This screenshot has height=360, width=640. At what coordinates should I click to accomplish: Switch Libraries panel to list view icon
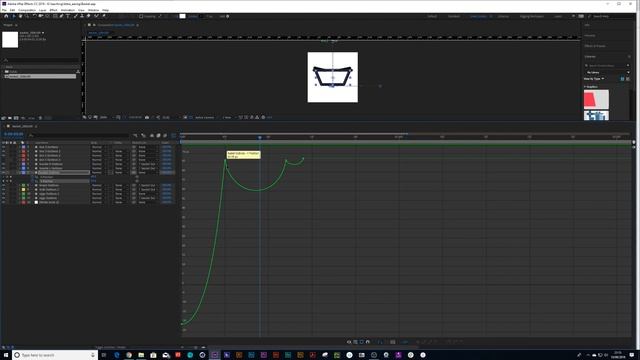[x=628, y=79]
